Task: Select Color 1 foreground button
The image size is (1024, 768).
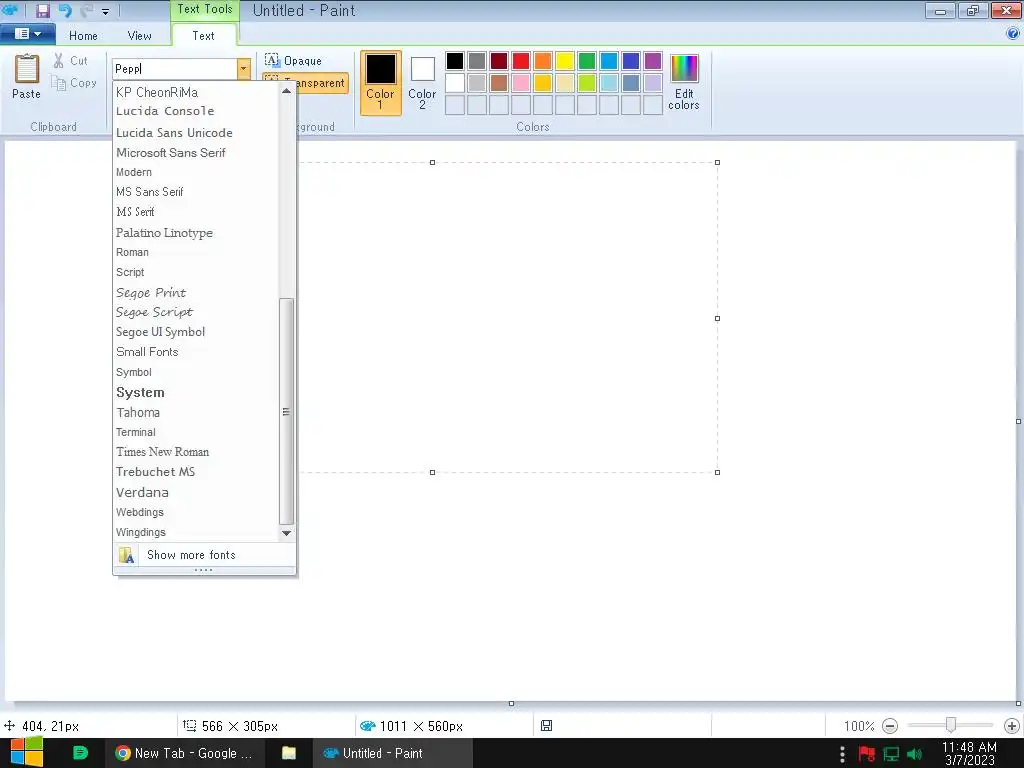Action: (x=380, y=82)
